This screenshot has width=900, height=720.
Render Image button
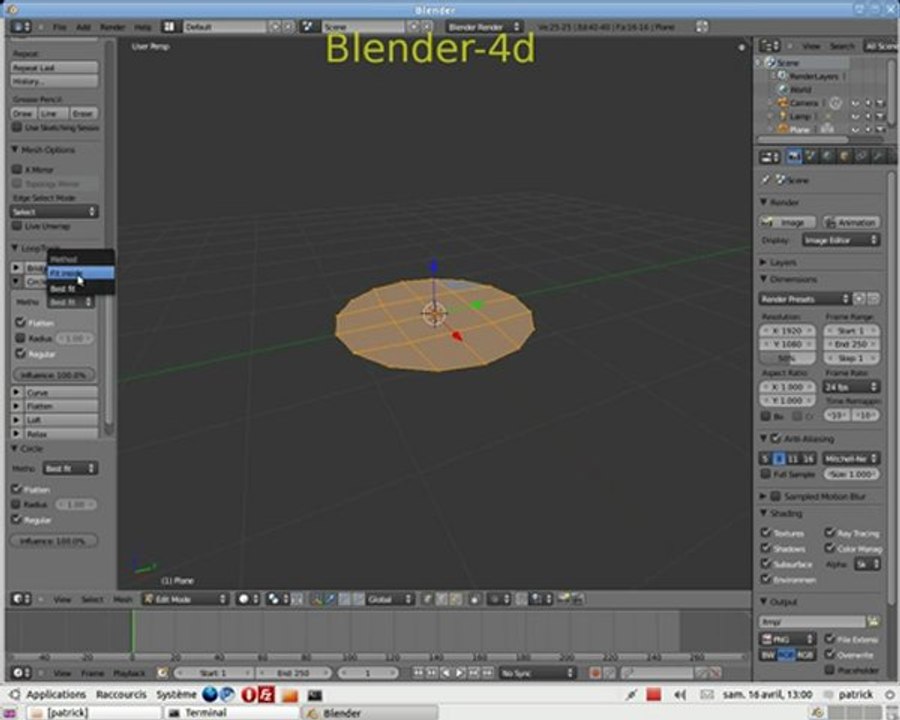click(x=788, y=222)
